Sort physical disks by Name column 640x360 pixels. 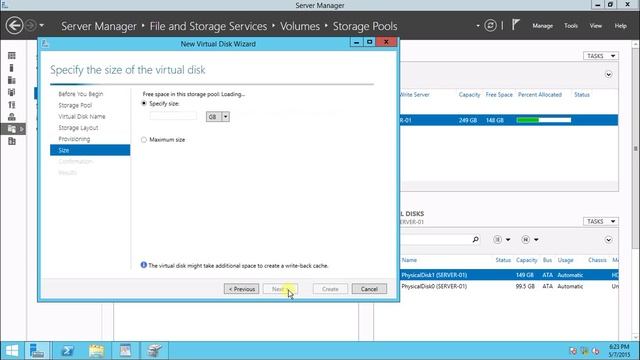point(409,260)
